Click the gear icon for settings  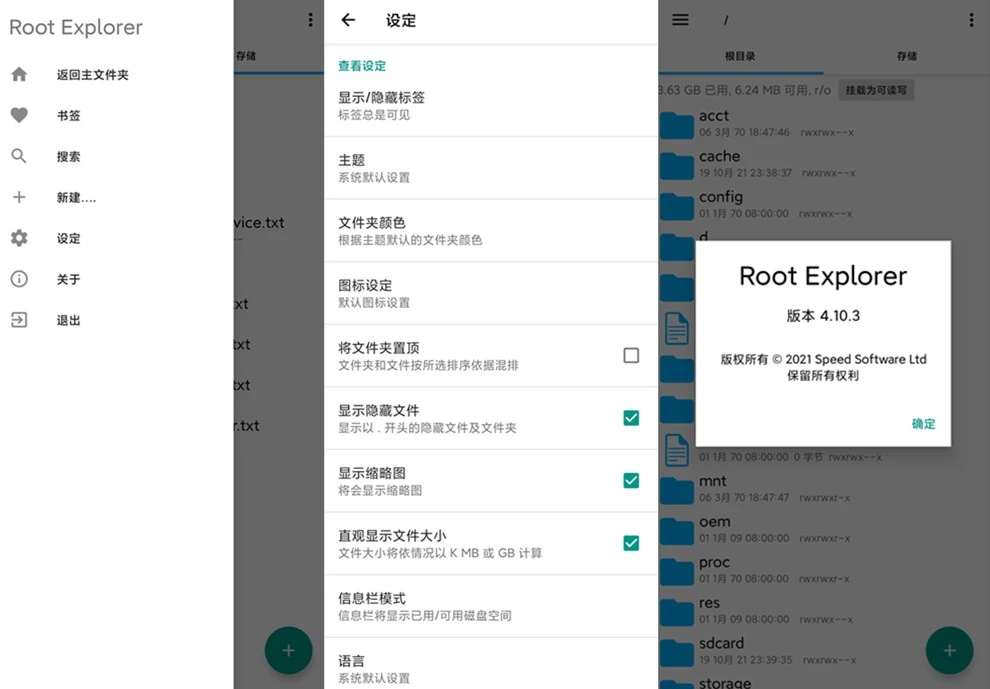tap(19, 238)
